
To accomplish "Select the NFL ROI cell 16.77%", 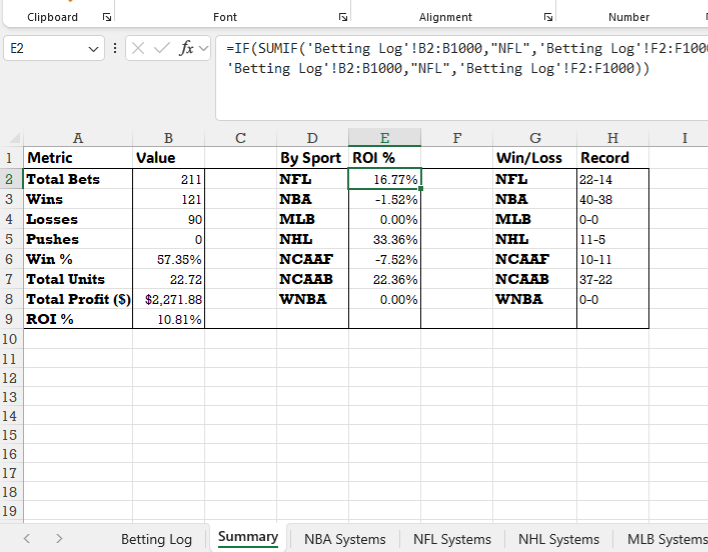I will (x=384, y=179).
